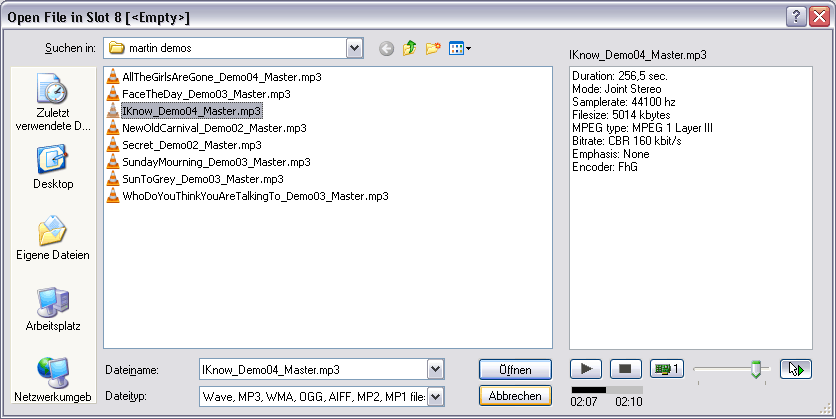Select SundayMourning_Demo03_Master.mp3 file
This screenshot has height=419, width=836.
pos(215,162)
